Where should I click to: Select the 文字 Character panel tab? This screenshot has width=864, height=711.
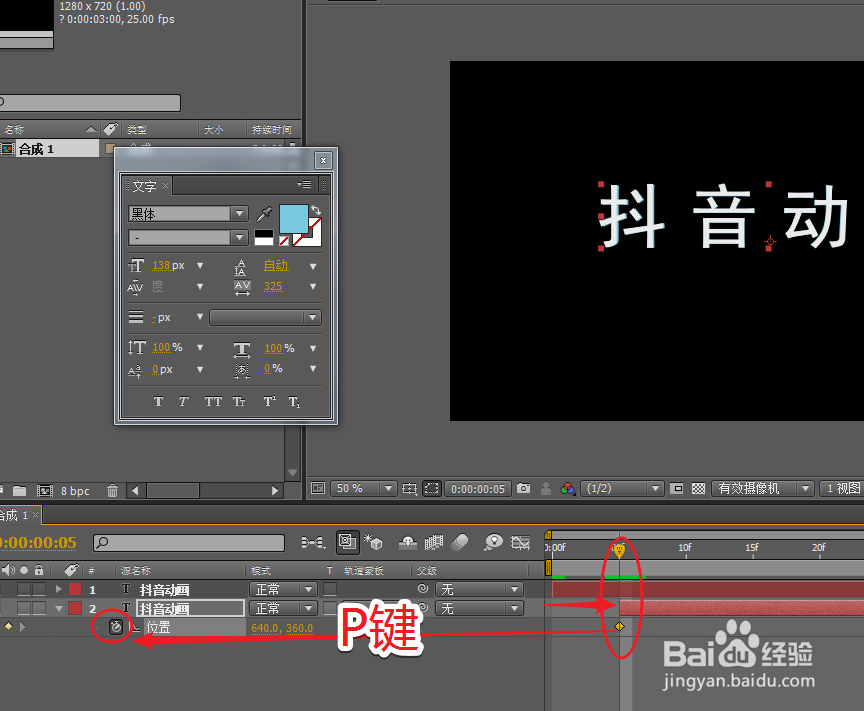(x=144, y=186)
